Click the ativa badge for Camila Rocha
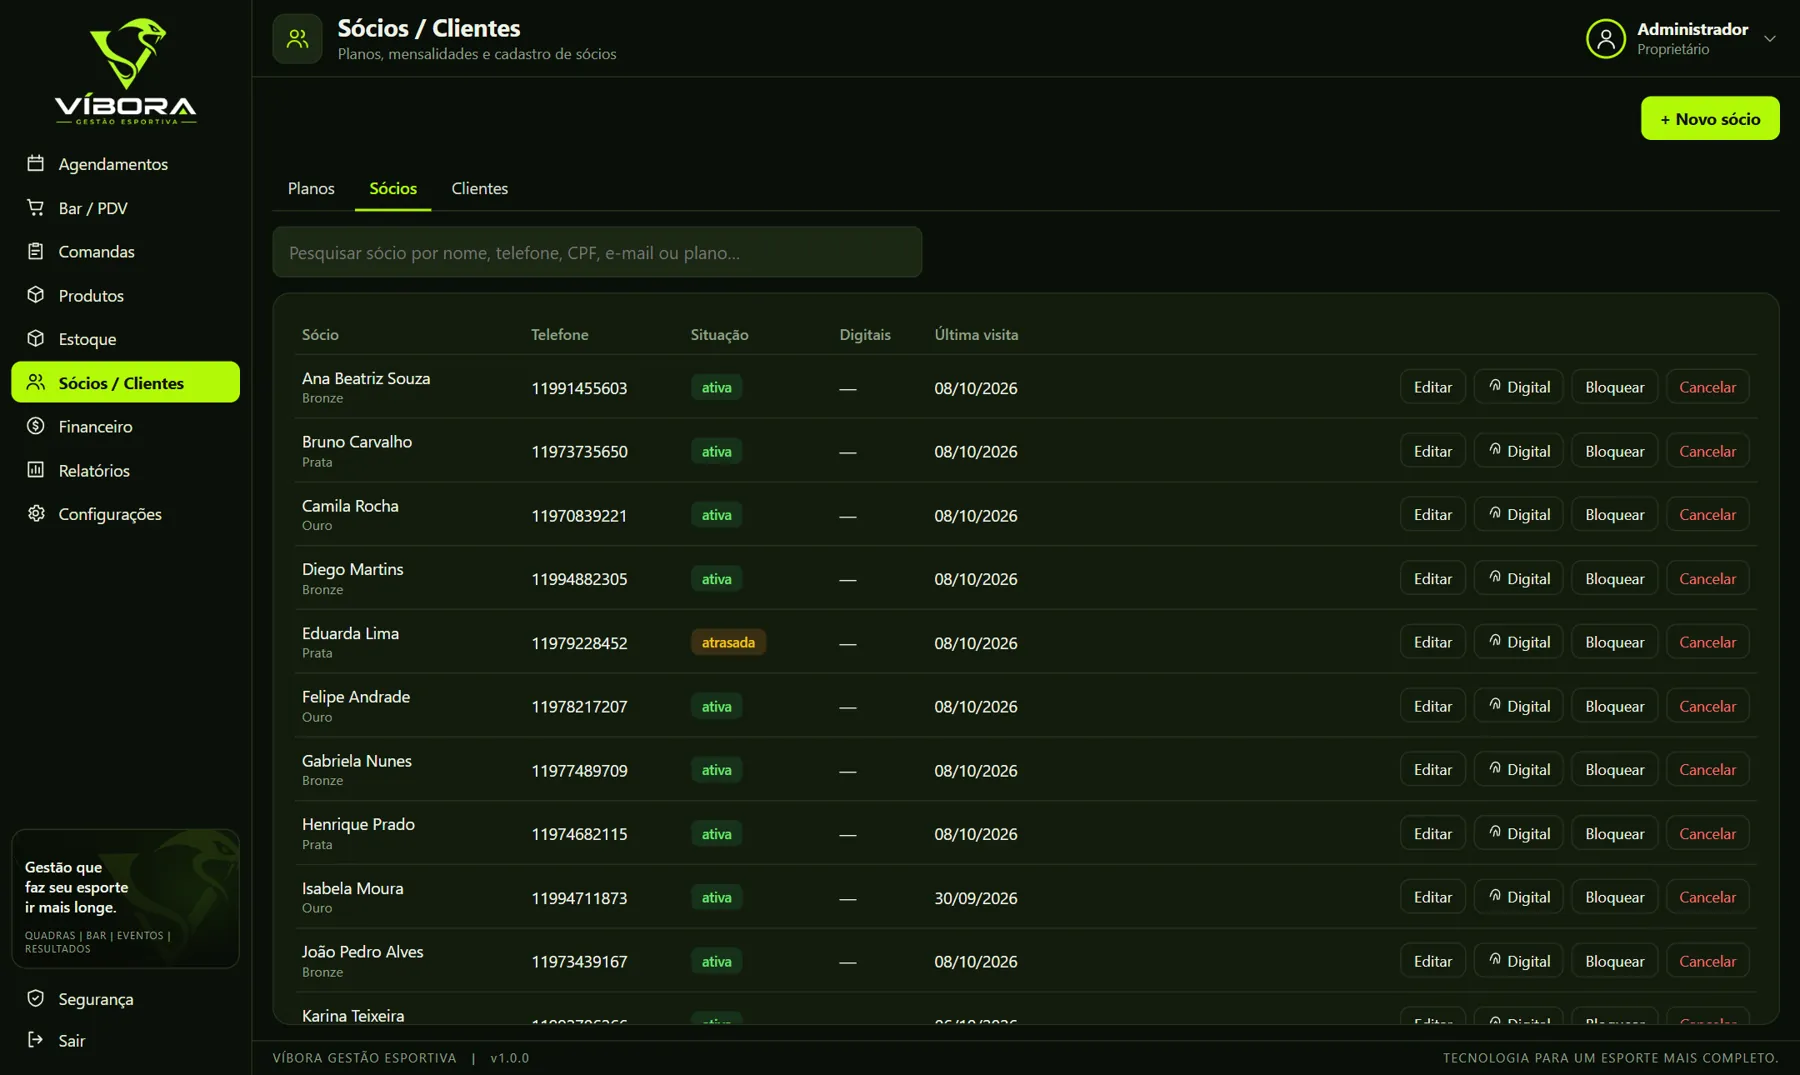 tap(716, 515)
